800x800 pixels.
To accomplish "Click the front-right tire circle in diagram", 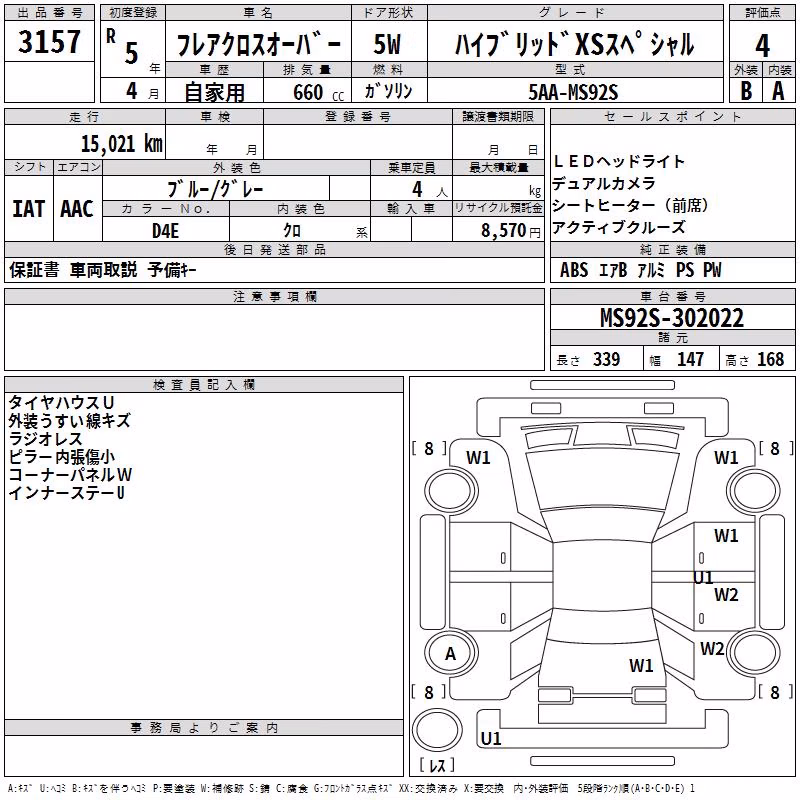I will pos(754,491).
